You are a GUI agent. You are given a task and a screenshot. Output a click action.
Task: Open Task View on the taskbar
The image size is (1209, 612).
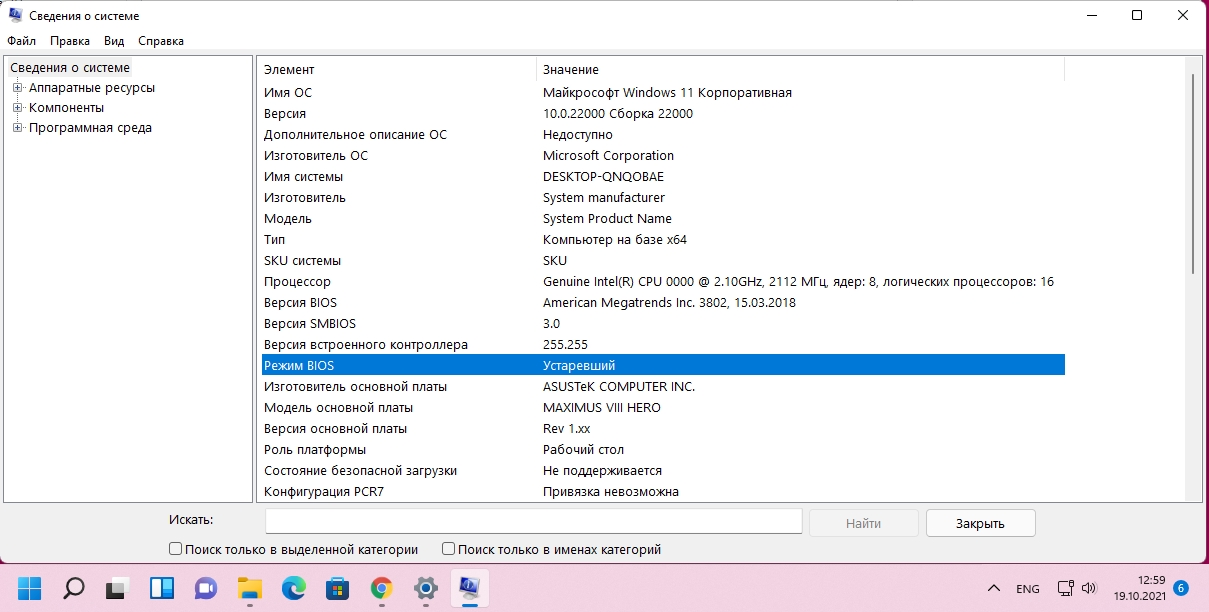click(x=118, y=588)
